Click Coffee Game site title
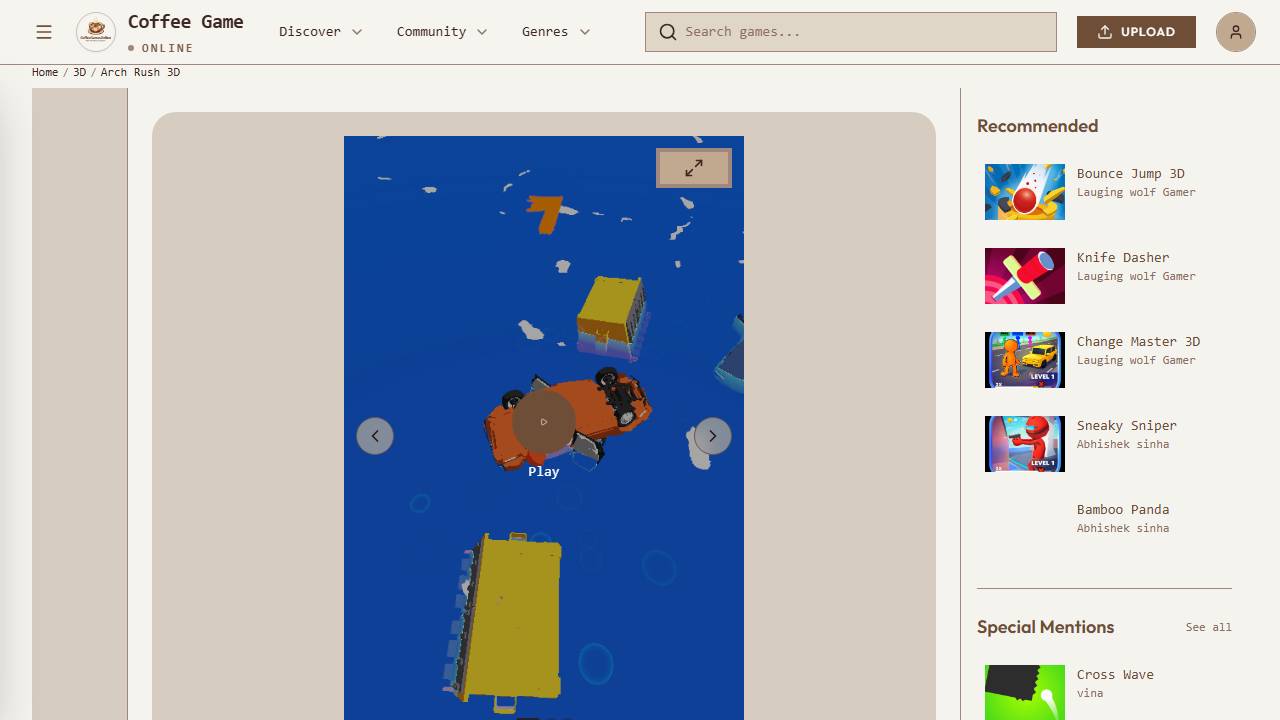Viewport: 1280px width, 720px height. coord(186,22)
